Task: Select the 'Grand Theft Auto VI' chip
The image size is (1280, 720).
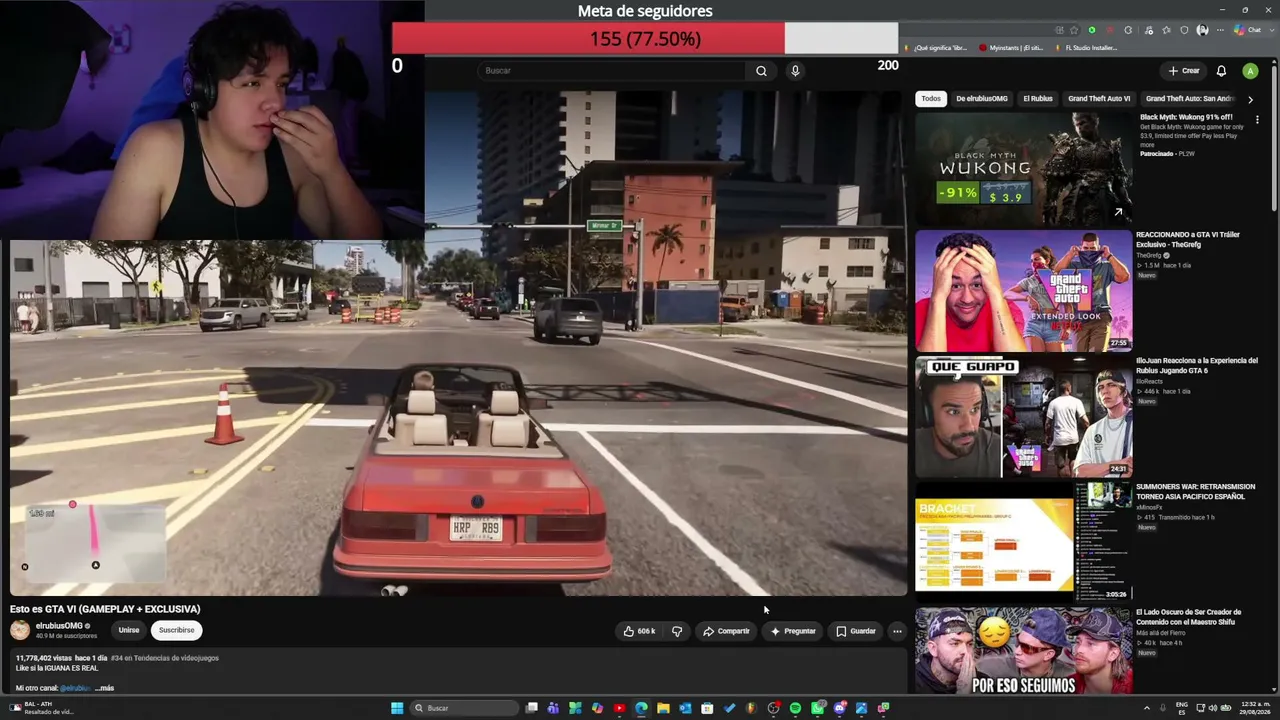Action: pyautogui.click(x=1099, y=99)
